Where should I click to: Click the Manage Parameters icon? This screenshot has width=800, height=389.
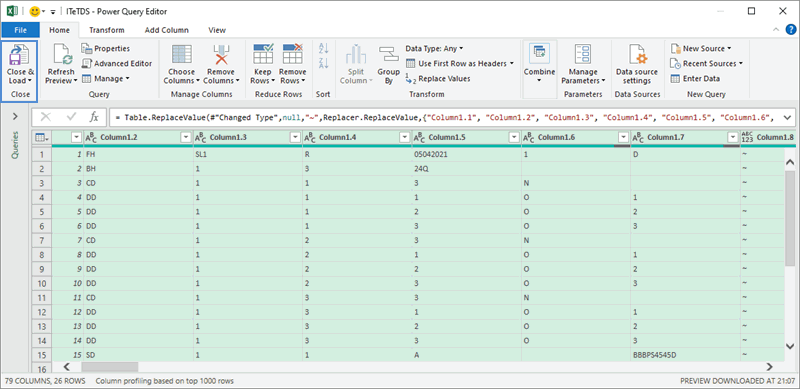pyautogui.click(x=583, y=55)
